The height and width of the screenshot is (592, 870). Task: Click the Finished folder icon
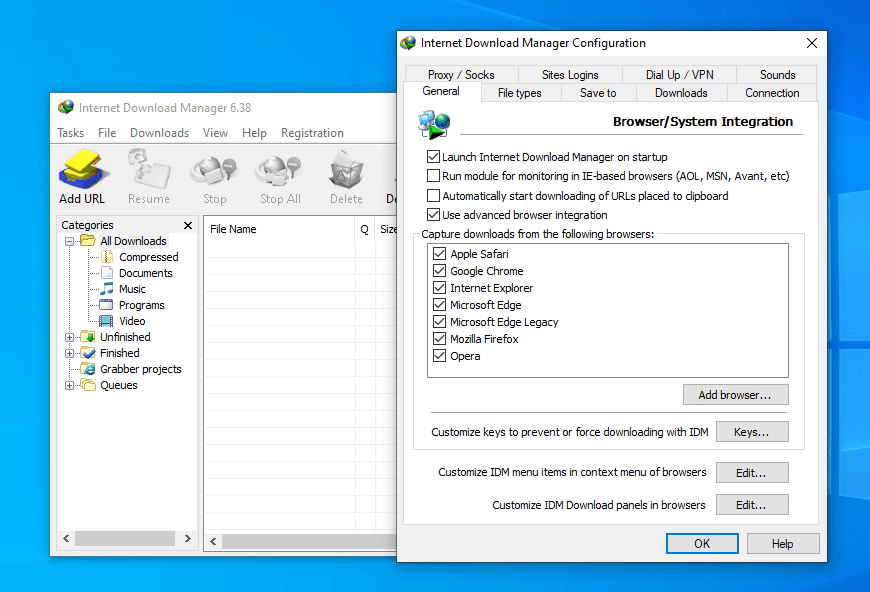click(88, 352)
